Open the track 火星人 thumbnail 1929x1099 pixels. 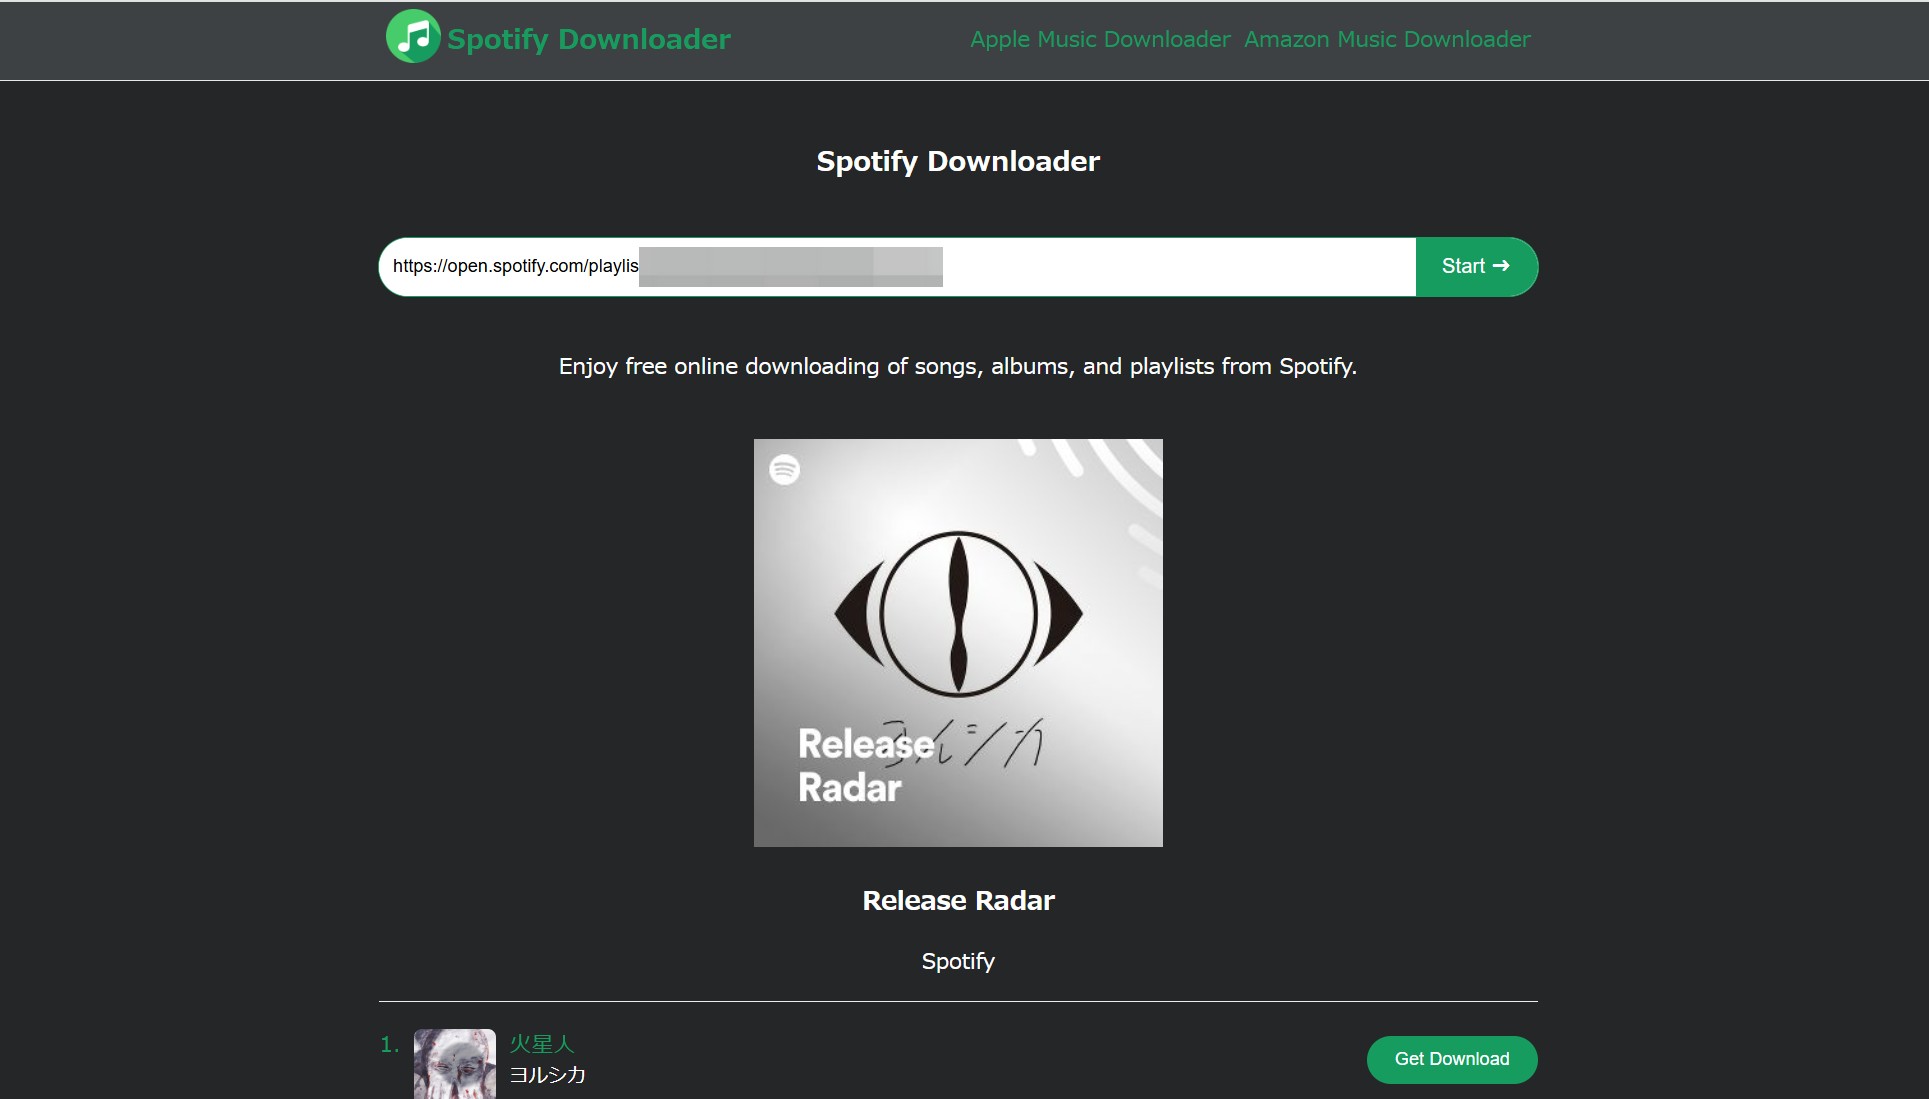455,1064
